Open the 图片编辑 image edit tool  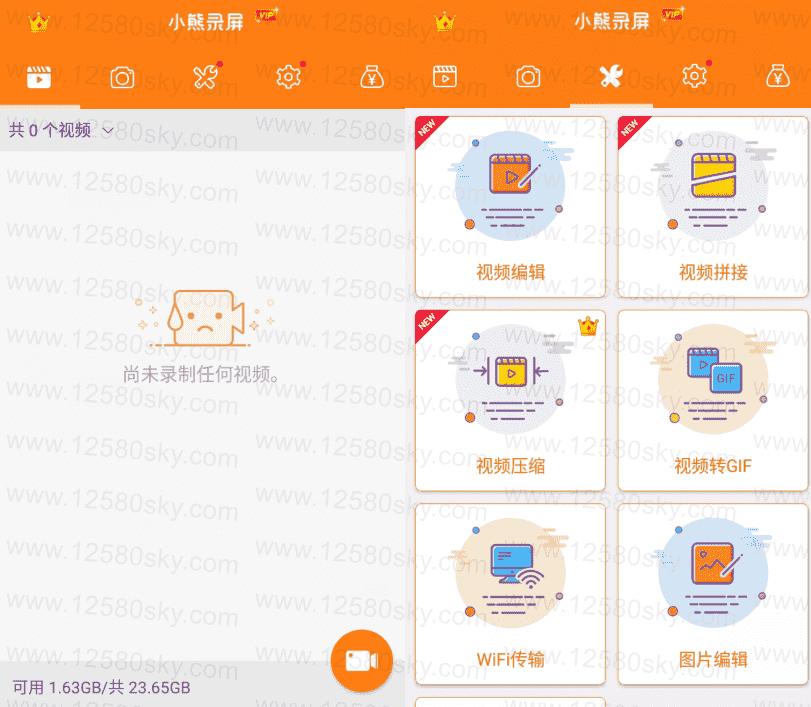[713, 594]
